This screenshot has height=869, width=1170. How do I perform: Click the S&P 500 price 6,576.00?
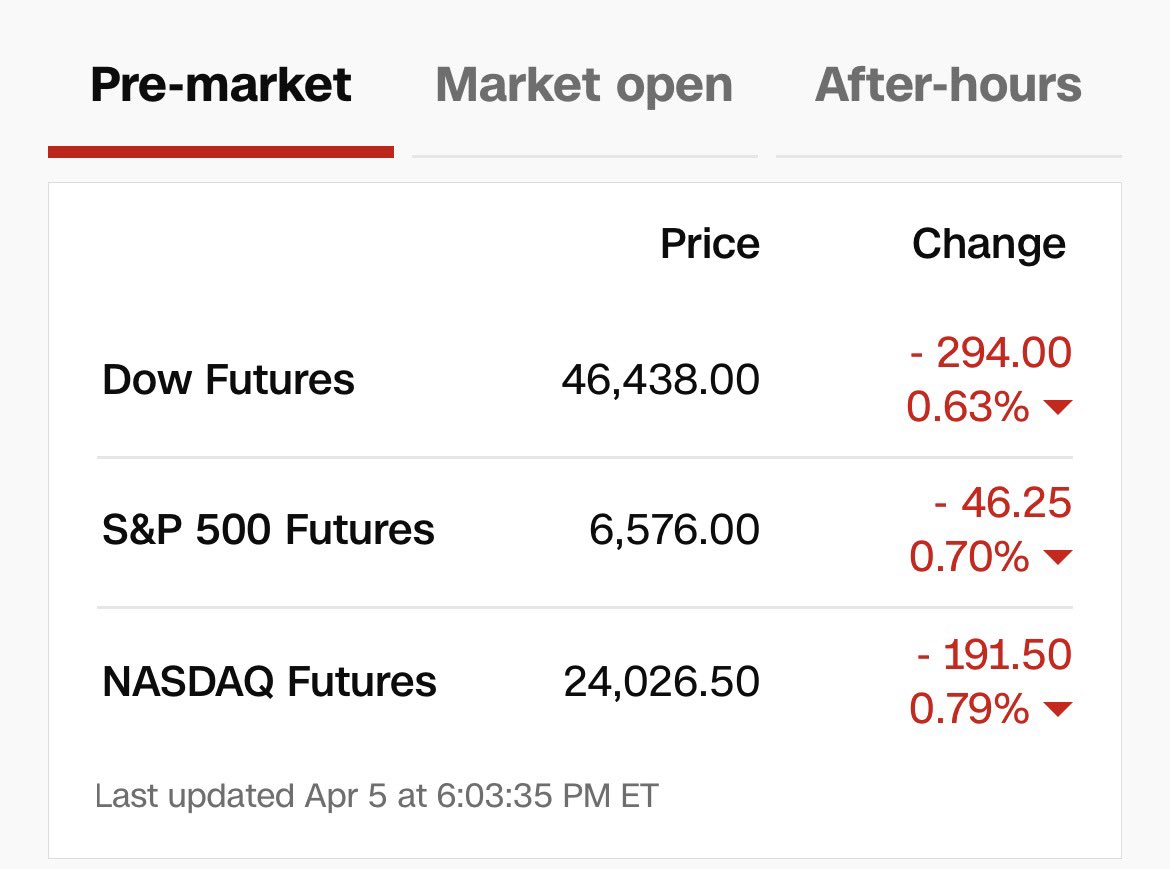click(x=675, y=530)
